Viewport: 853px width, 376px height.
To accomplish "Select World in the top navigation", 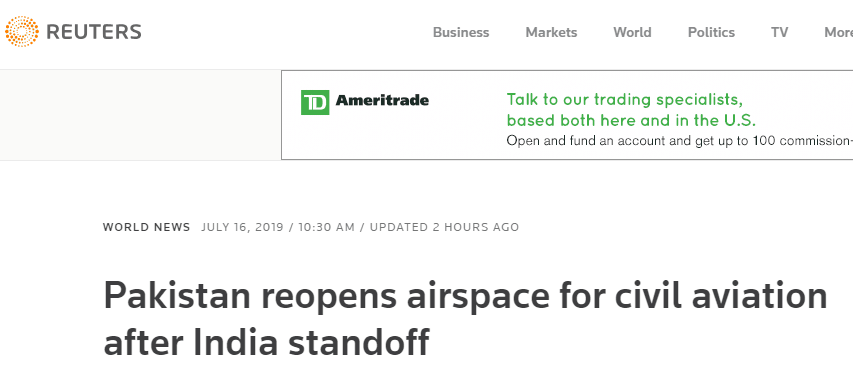I will (632, 33).
